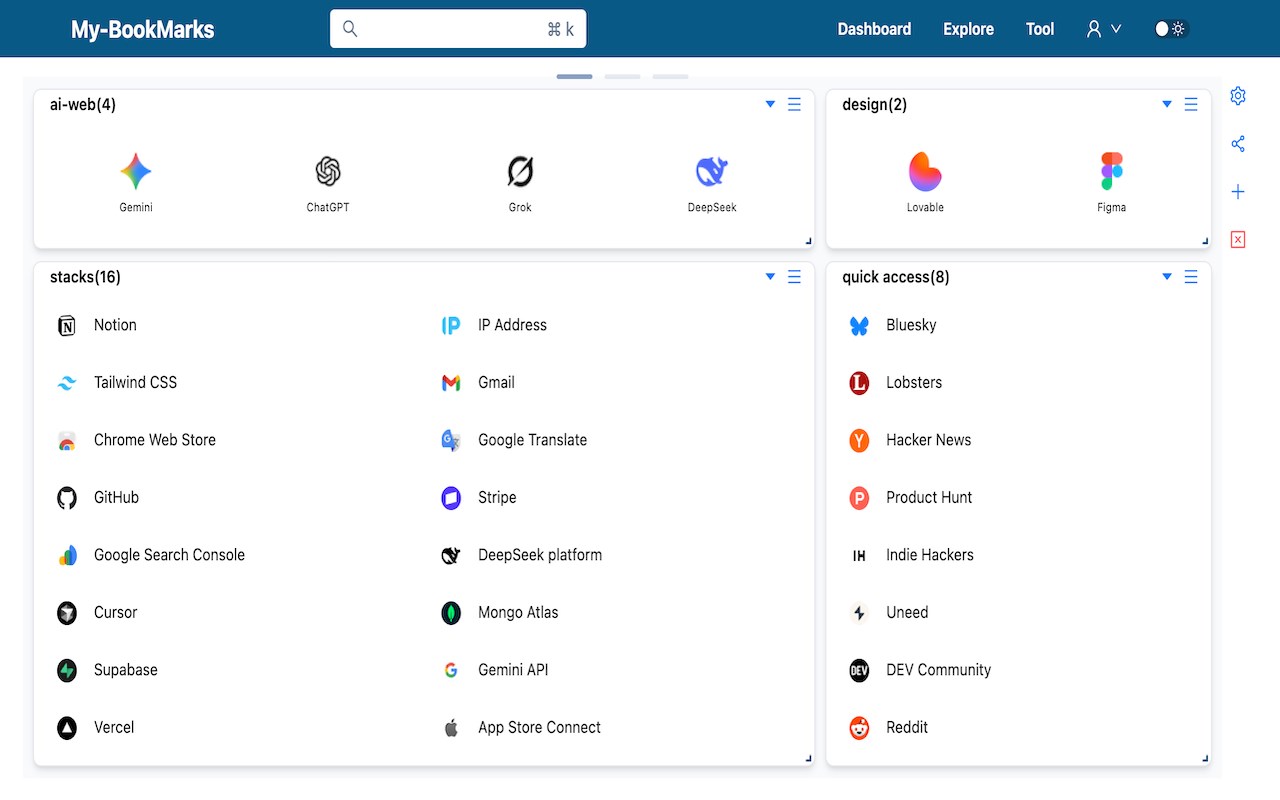Open the Explore menu item

(x=968, y=29)
